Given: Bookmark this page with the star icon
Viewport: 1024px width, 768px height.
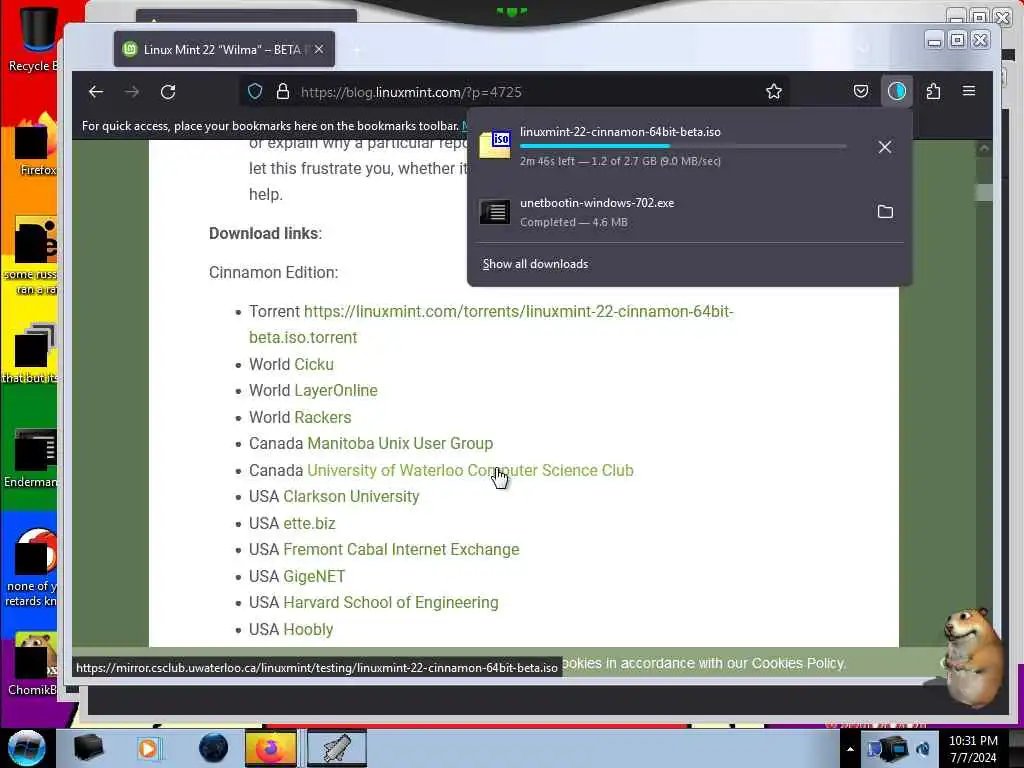Looking at the screenshot, I should (x=774, y=91).
